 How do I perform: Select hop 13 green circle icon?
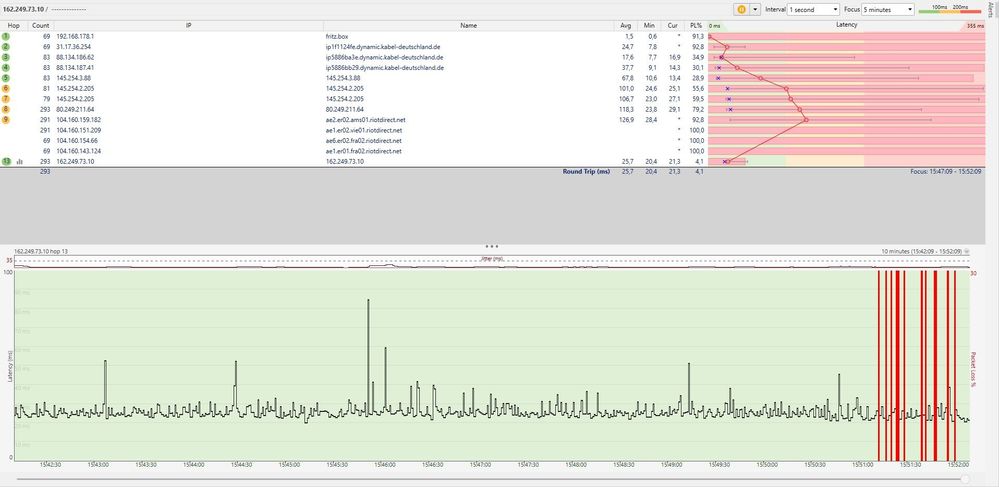[6, 161]
